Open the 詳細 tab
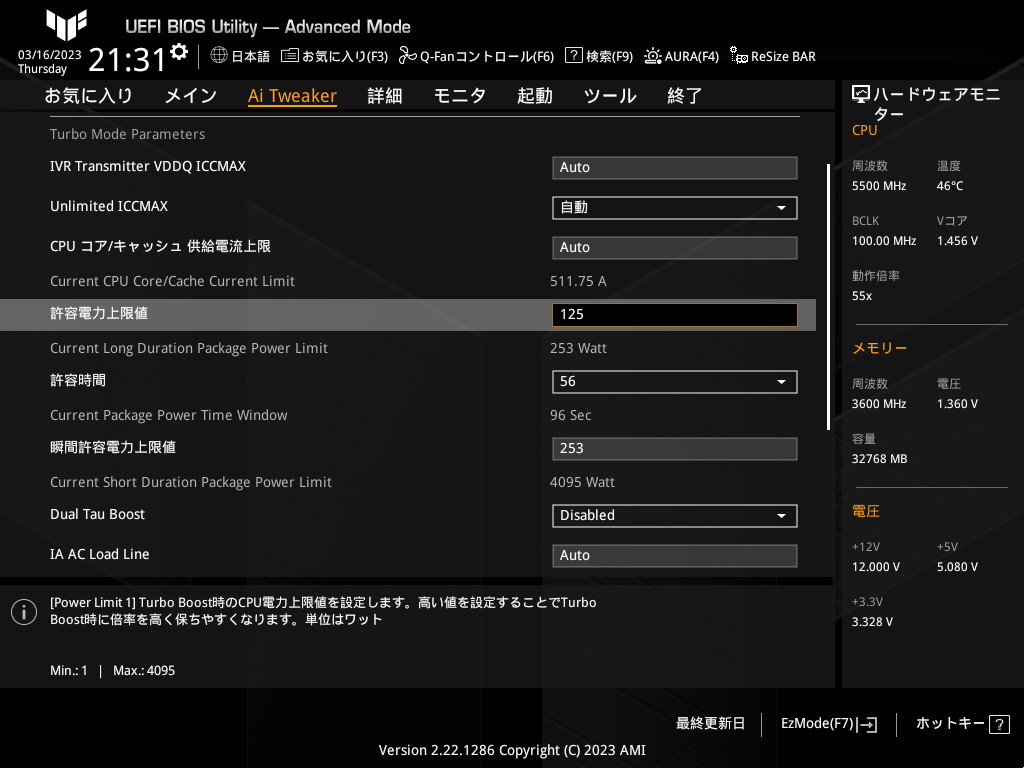Image resolution: width=1024 pixels, height=768 pixels. [x=385, y=96]
